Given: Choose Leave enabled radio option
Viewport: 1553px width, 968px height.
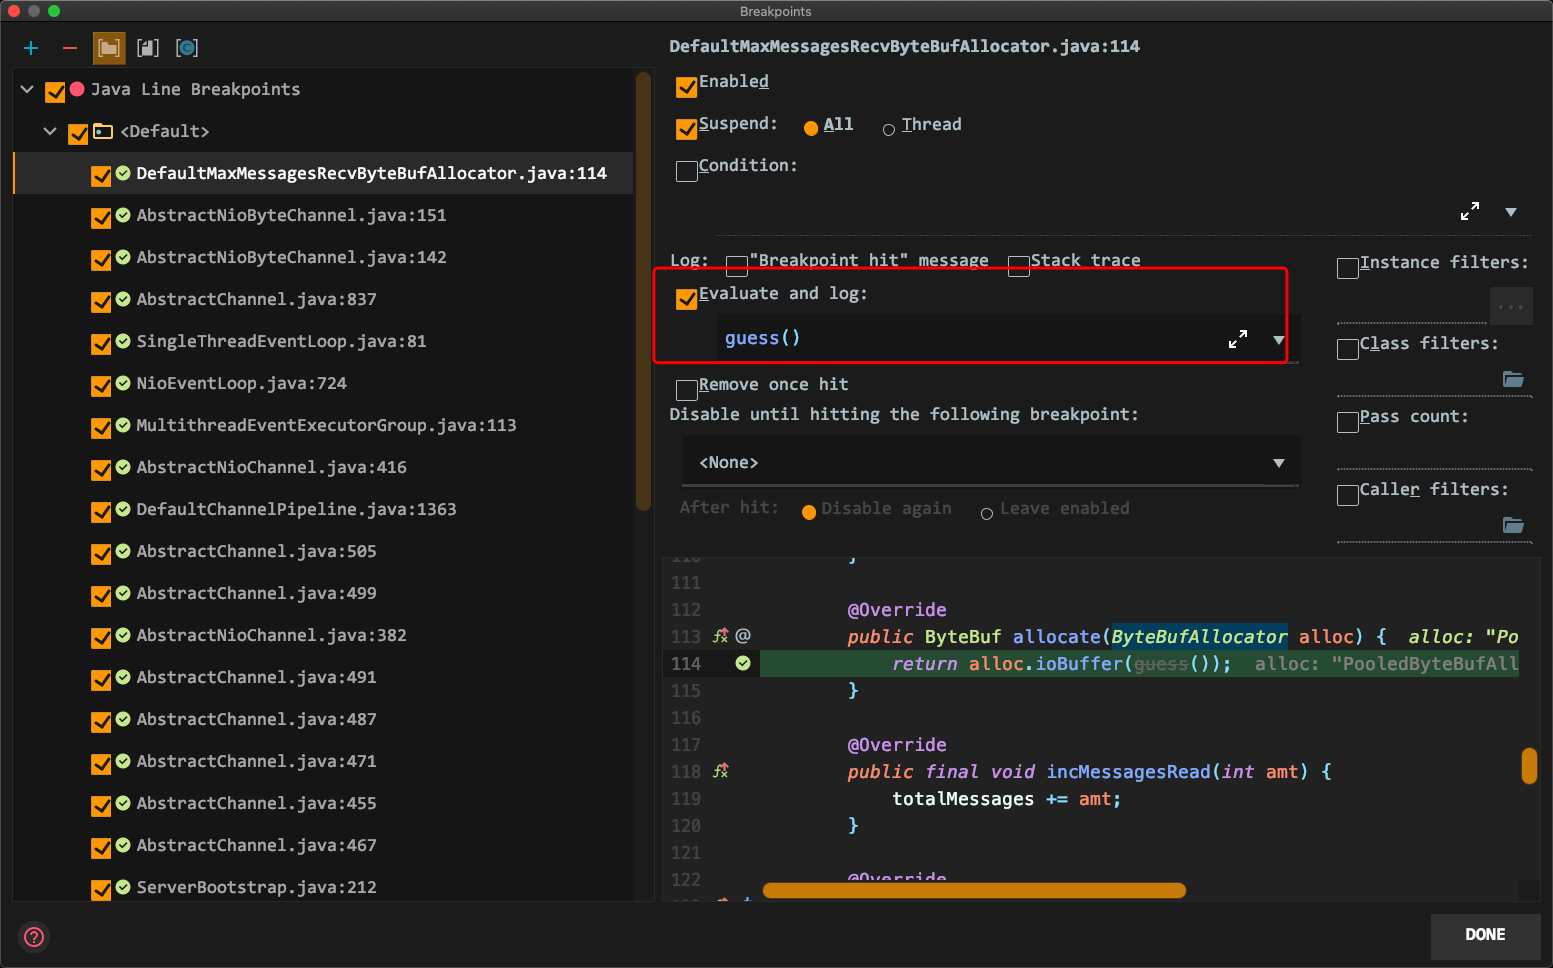Looking at the screenshot, I should 987,514.
